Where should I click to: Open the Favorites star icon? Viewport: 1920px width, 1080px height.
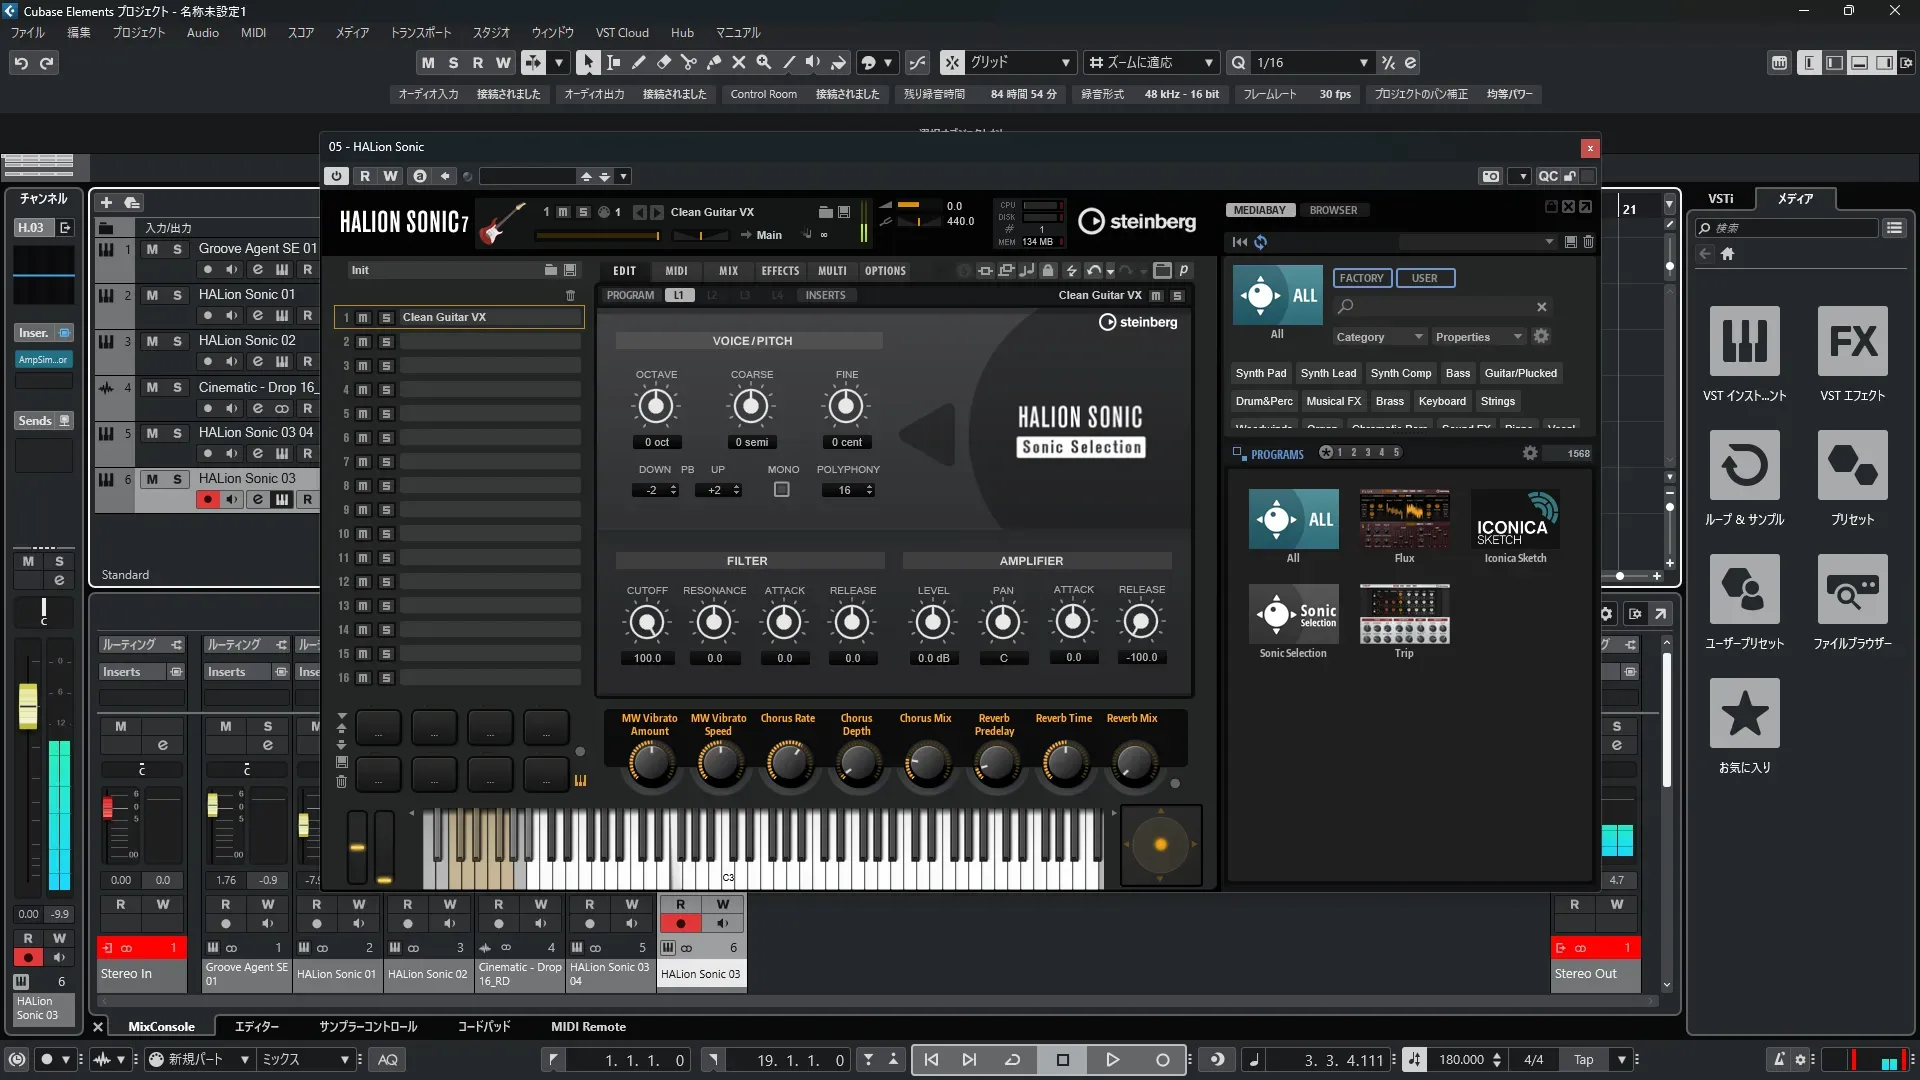pos(1744,714)
